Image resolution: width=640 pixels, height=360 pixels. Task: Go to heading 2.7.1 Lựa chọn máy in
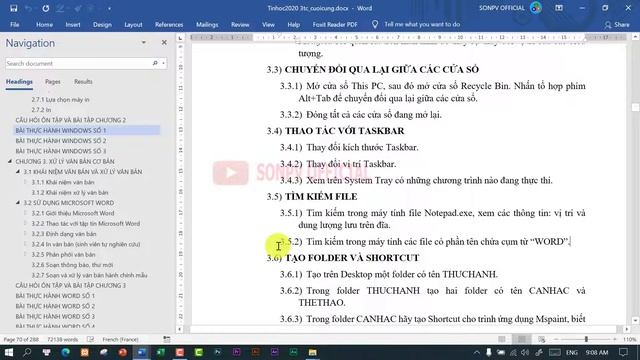pos(60,100)
